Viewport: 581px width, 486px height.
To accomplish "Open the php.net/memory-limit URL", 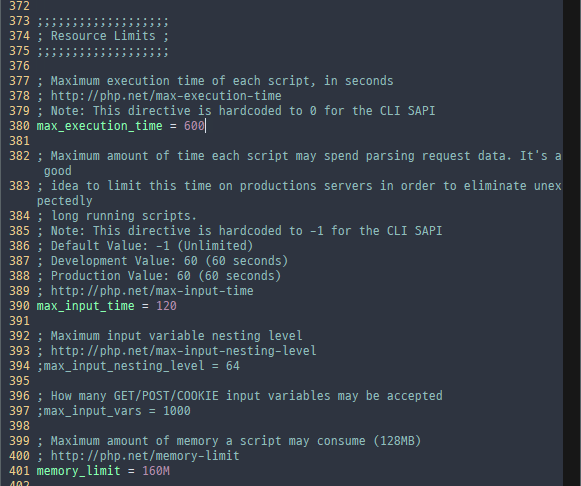I will point(145,456).
